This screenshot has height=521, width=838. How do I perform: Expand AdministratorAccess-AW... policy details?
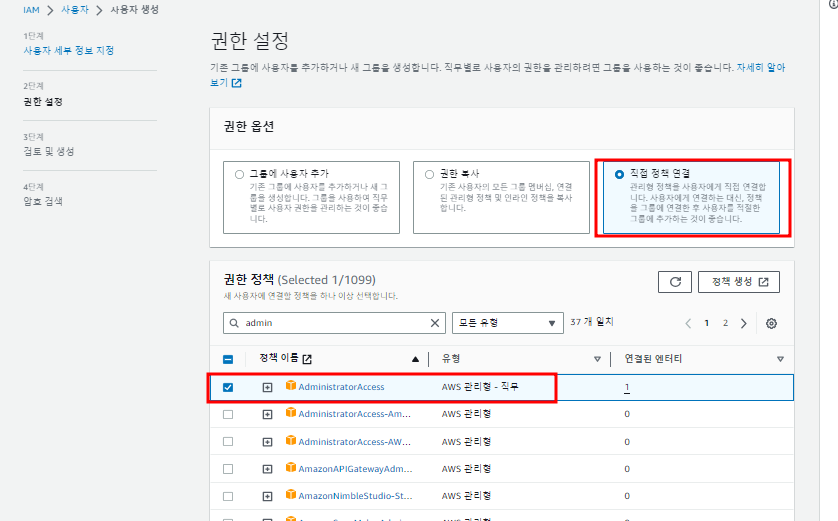coord(267,442)
